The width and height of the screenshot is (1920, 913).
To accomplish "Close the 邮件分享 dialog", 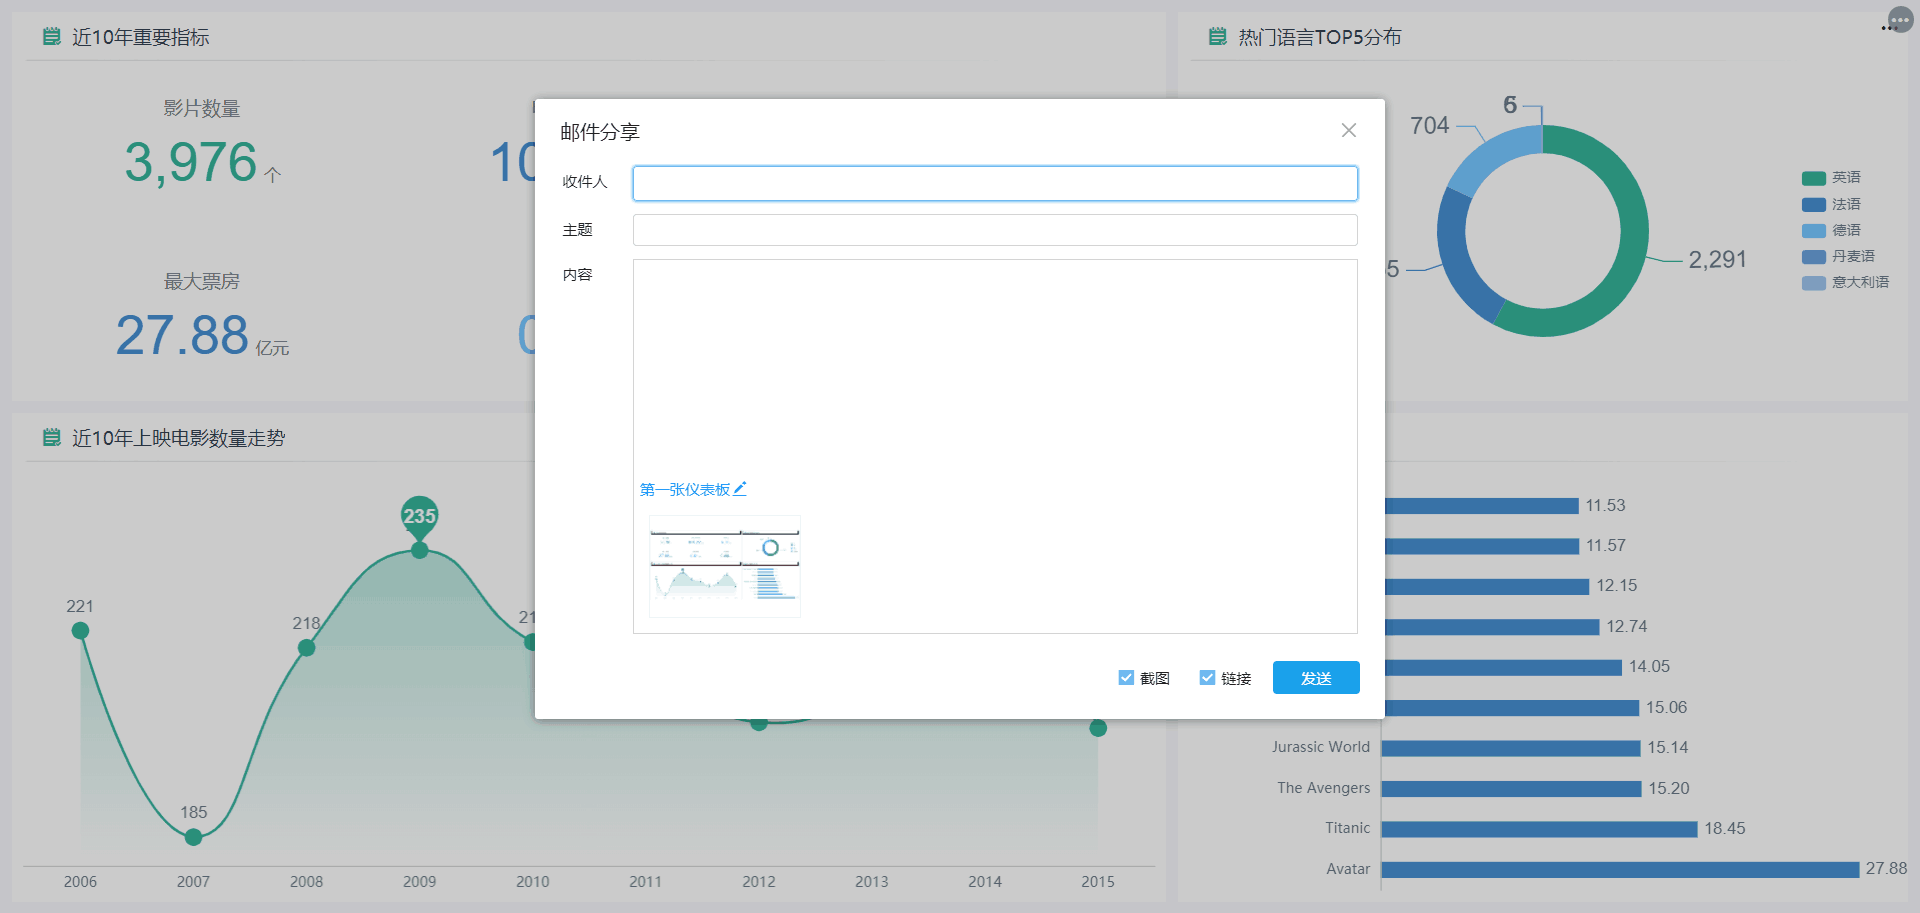I will click(1348, 131).
